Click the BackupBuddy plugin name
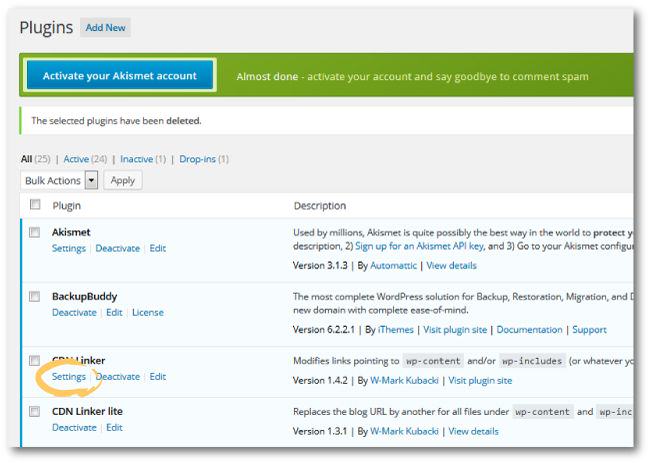 (85, 296)
